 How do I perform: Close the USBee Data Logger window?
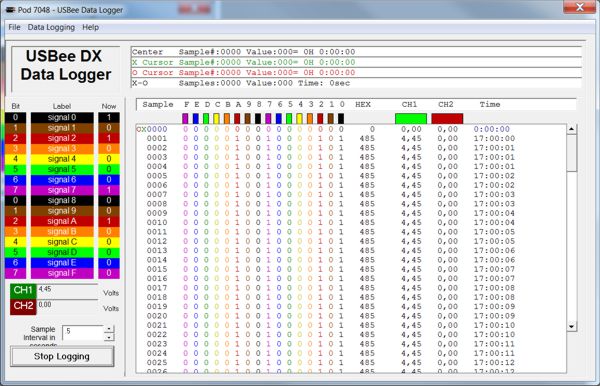click(x=579, y=7)
